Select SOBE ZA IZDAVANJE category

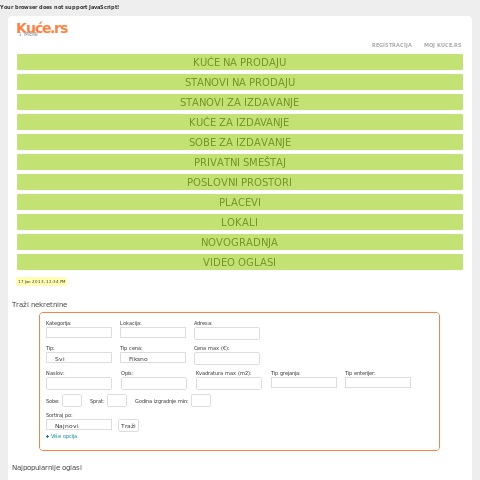point(240,142)
